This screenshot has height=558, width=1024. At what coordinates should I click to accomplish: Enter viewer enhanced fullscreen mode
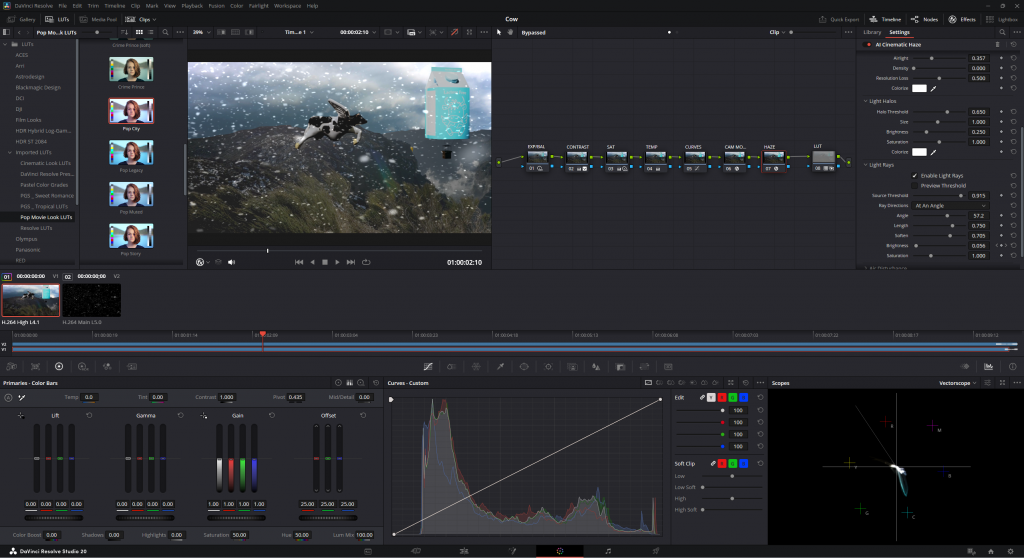click(469, 32)
